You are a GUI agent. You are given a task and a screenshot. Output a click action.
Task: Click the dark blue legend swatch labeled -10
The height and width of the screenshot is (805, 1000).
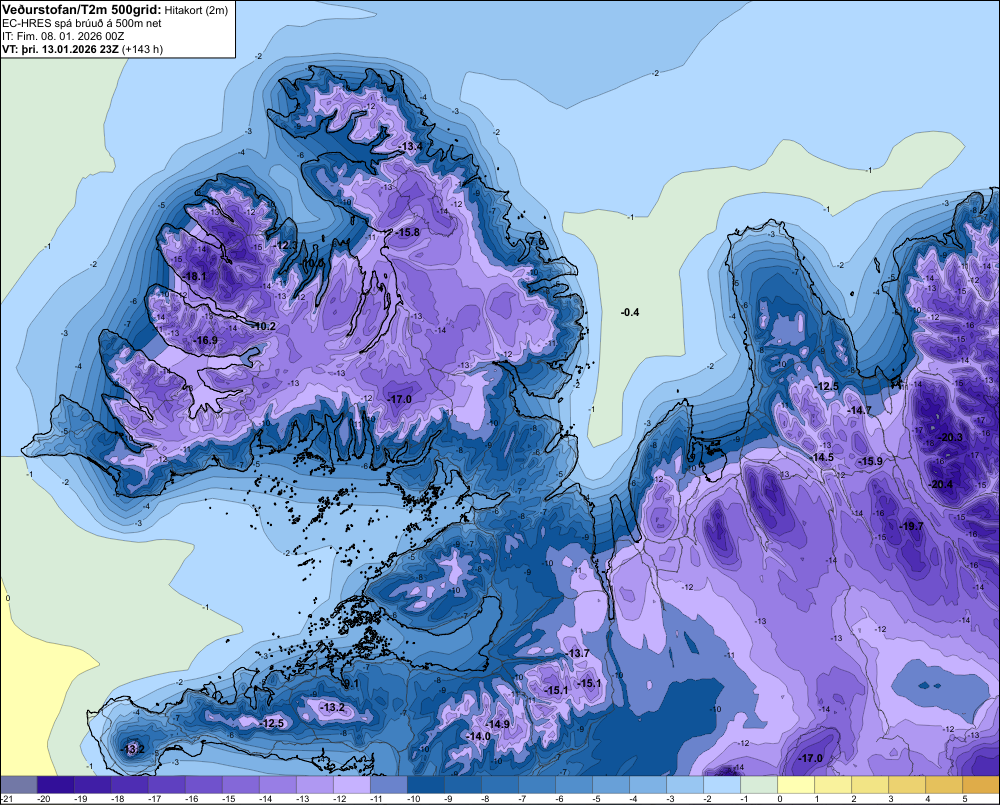426,785
